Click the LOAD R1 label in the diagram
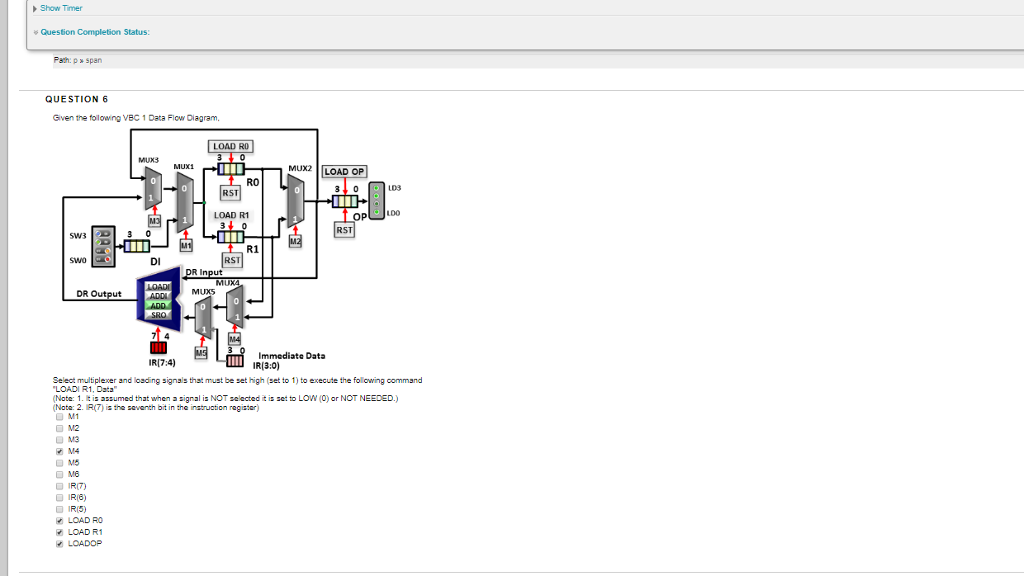This screenshot has height=576, width=1024. (x=231, y=213)
